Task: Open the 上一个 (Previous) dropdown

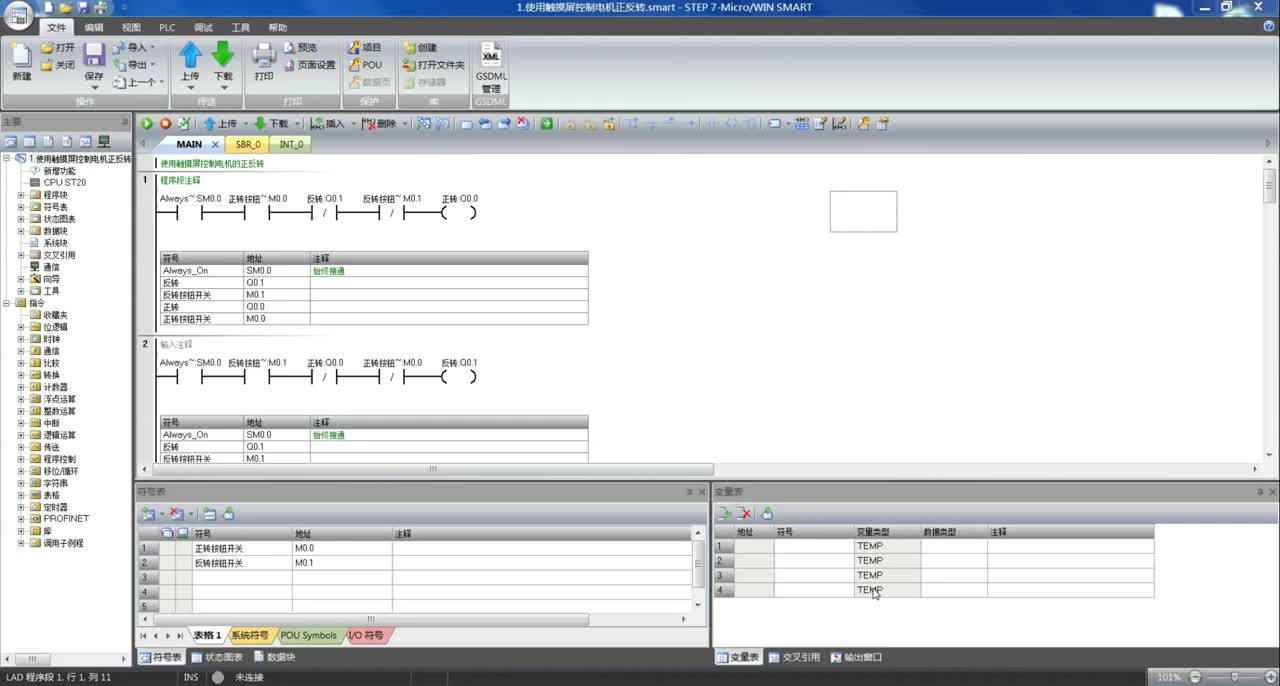Action: pos(137,82)
